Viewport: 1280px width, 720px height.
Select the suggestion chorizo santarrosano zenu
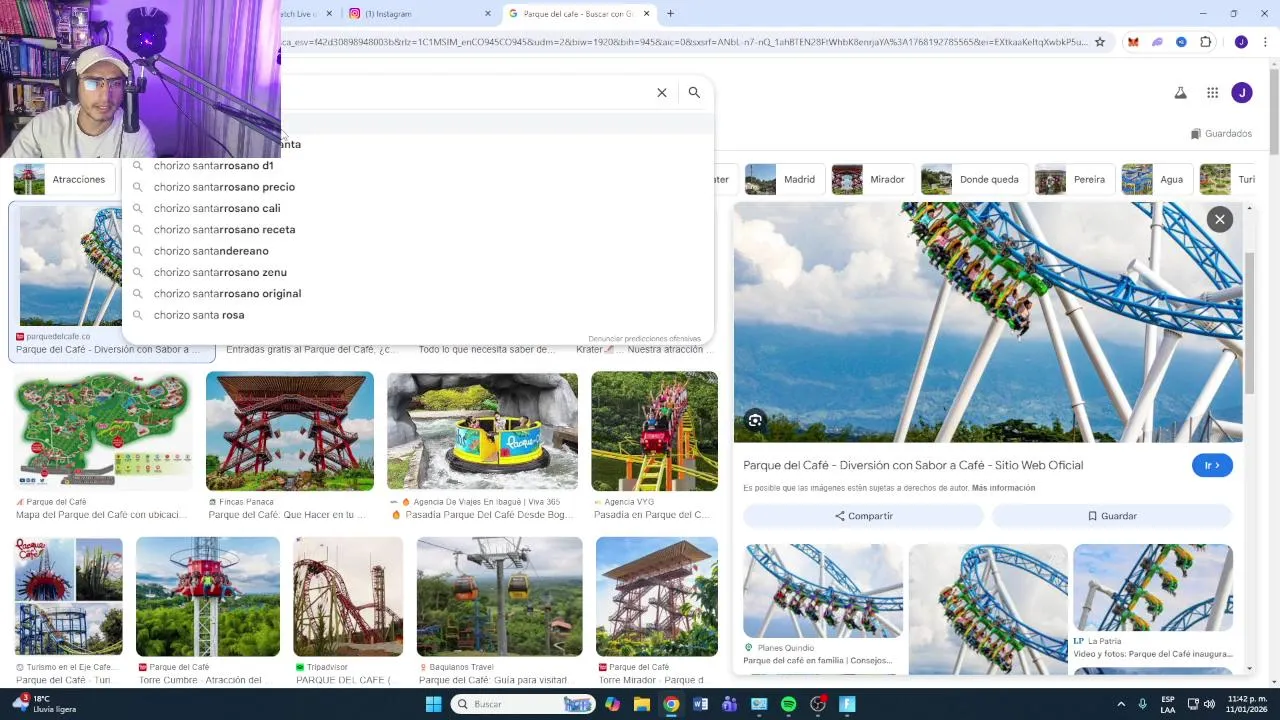point(418,272)
